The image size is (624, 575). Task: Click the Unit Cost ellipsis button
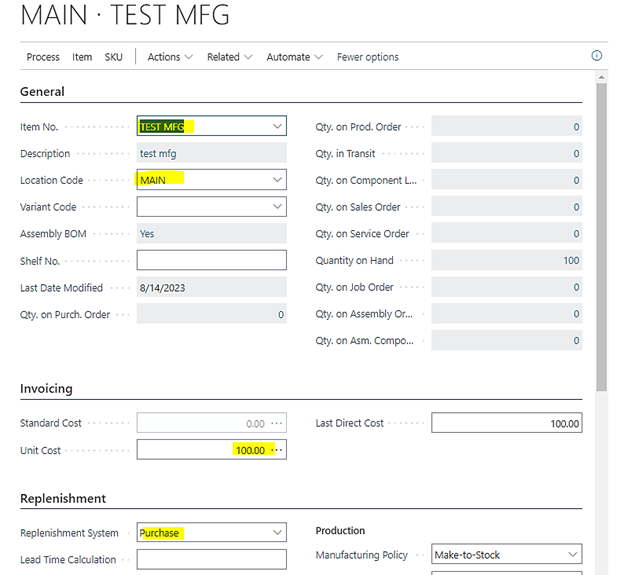(x=277, y=450)
